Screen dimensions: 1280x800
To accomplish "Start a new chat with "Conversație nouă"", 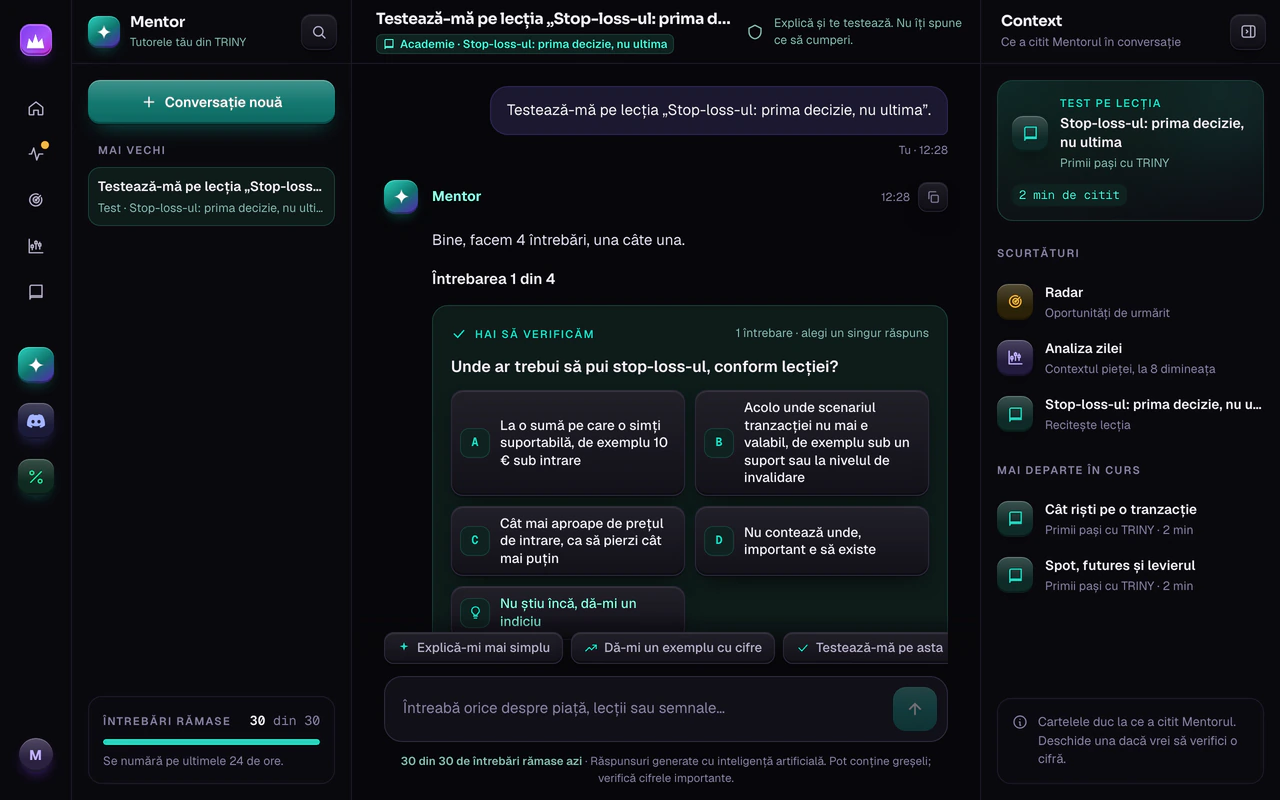I will tap(212, 102).
